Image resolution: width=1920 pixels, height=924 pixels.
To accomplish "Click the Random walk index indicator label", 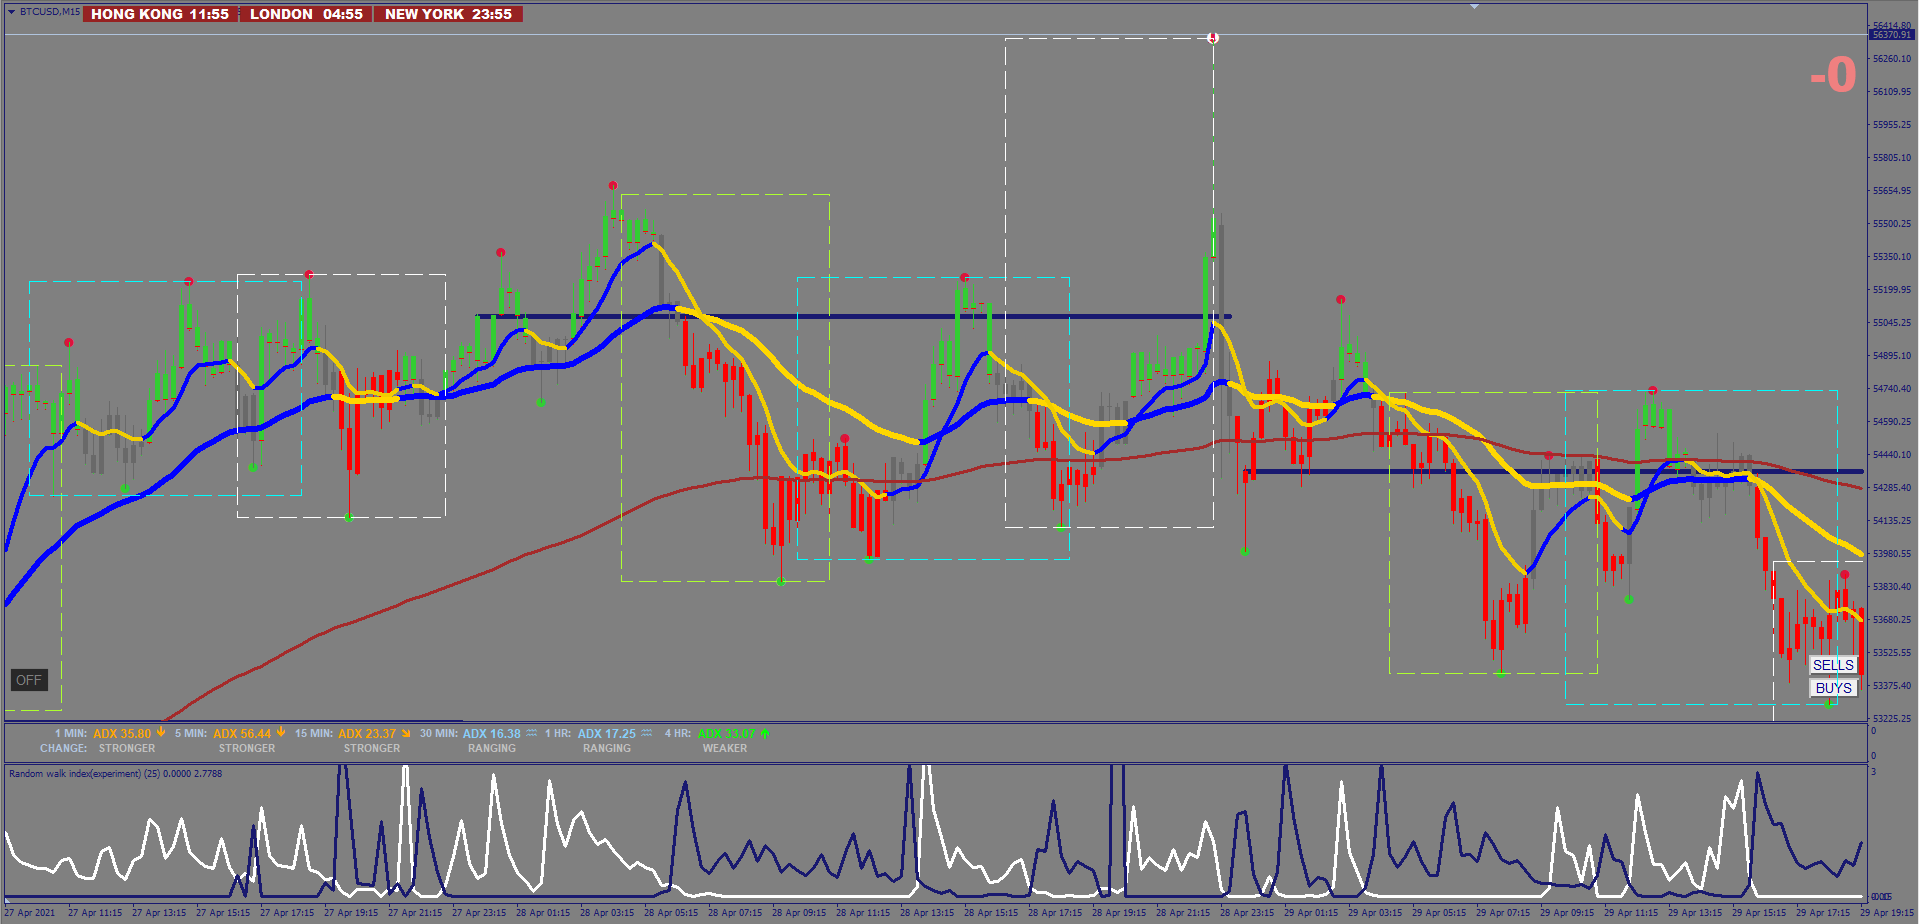I will (115, 774).
